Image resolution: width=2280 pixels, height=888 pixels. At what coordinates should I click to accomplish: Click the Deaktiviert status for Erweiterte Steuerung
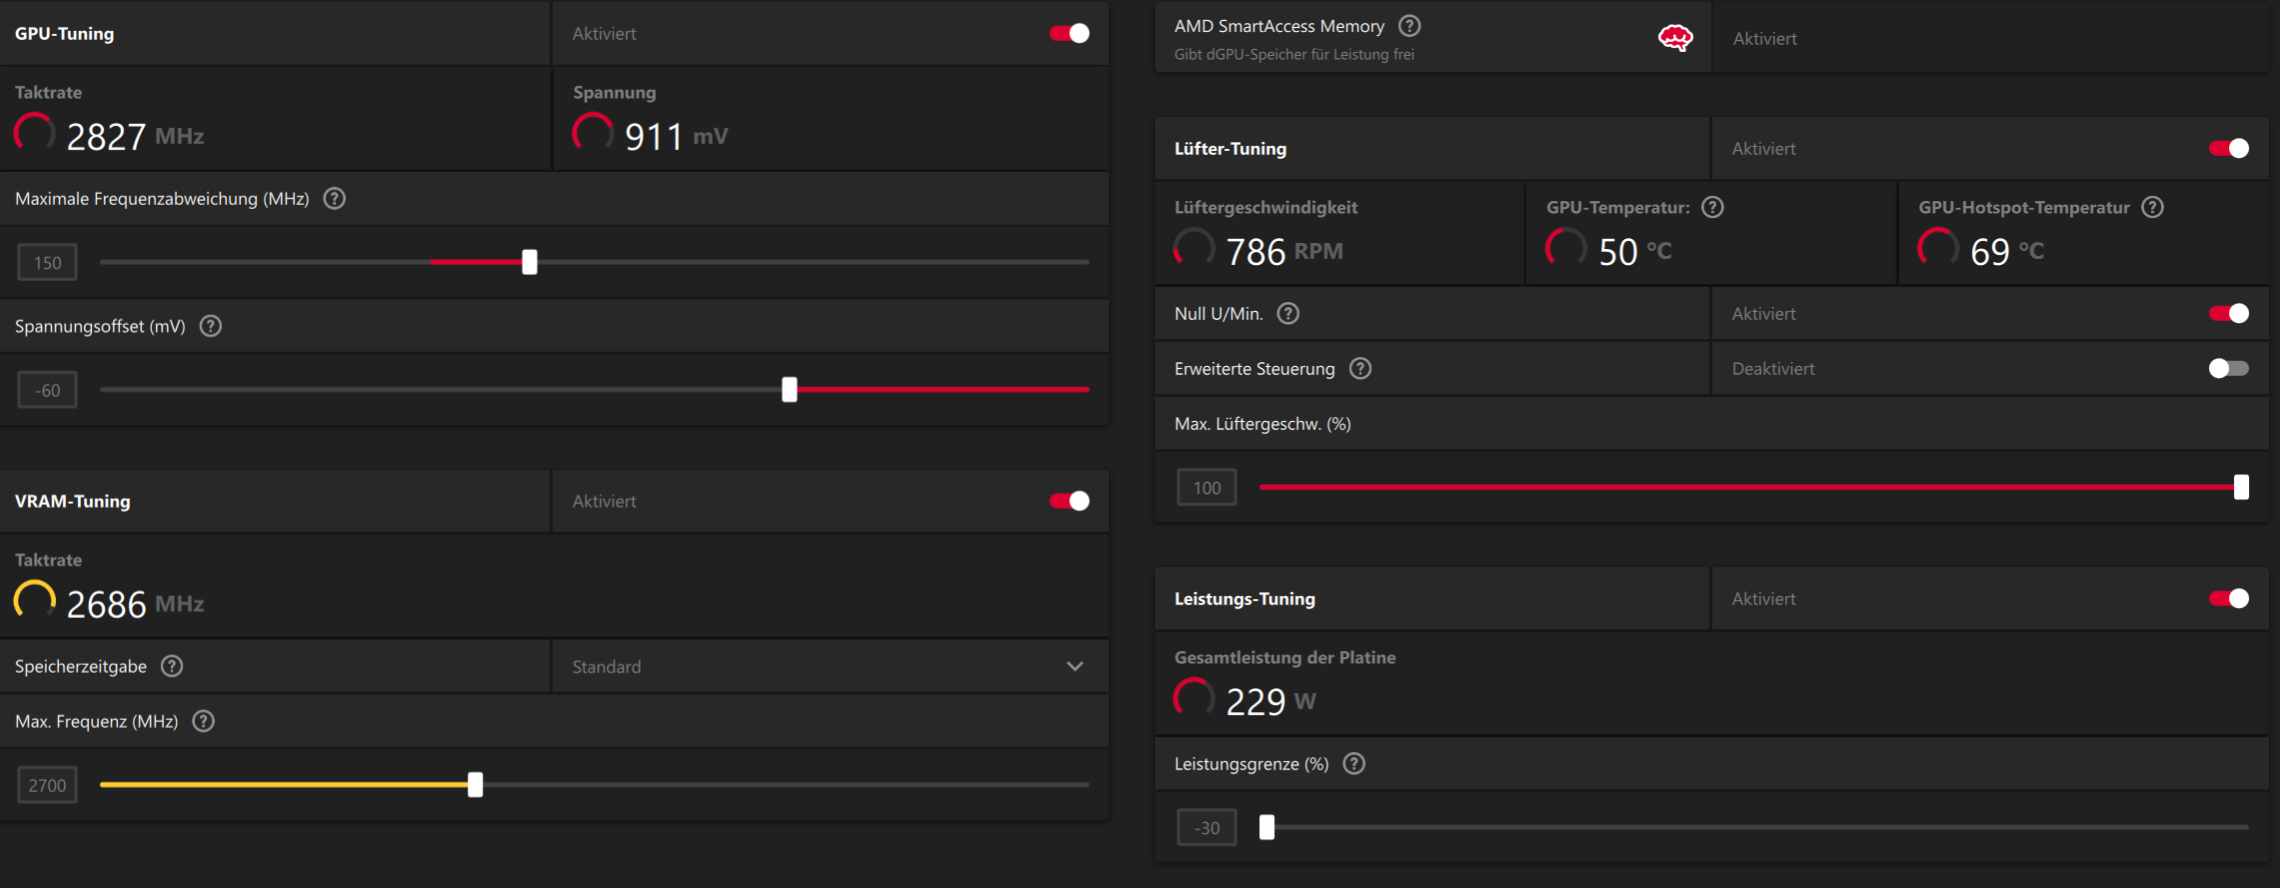coord(1773,368)
